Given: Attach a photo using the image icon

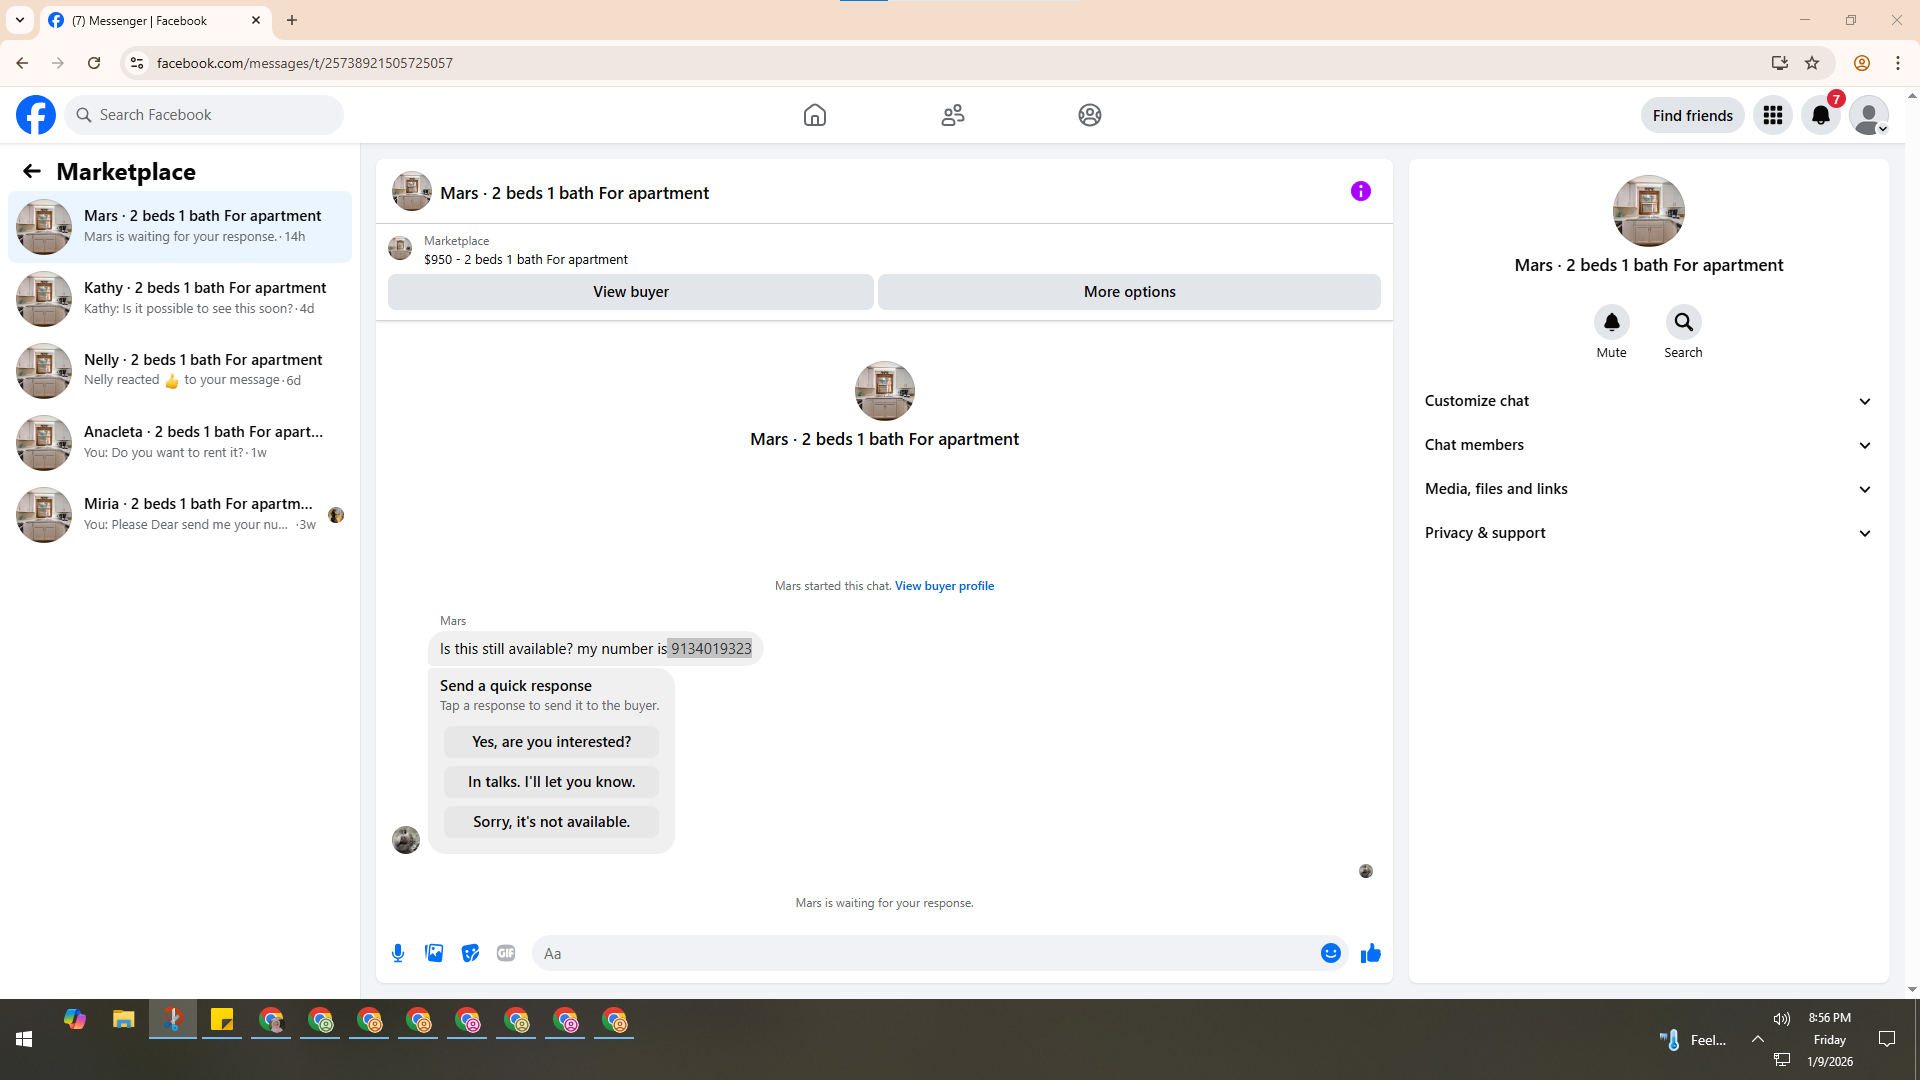Looking at the screenshot, I should [434, 953].
